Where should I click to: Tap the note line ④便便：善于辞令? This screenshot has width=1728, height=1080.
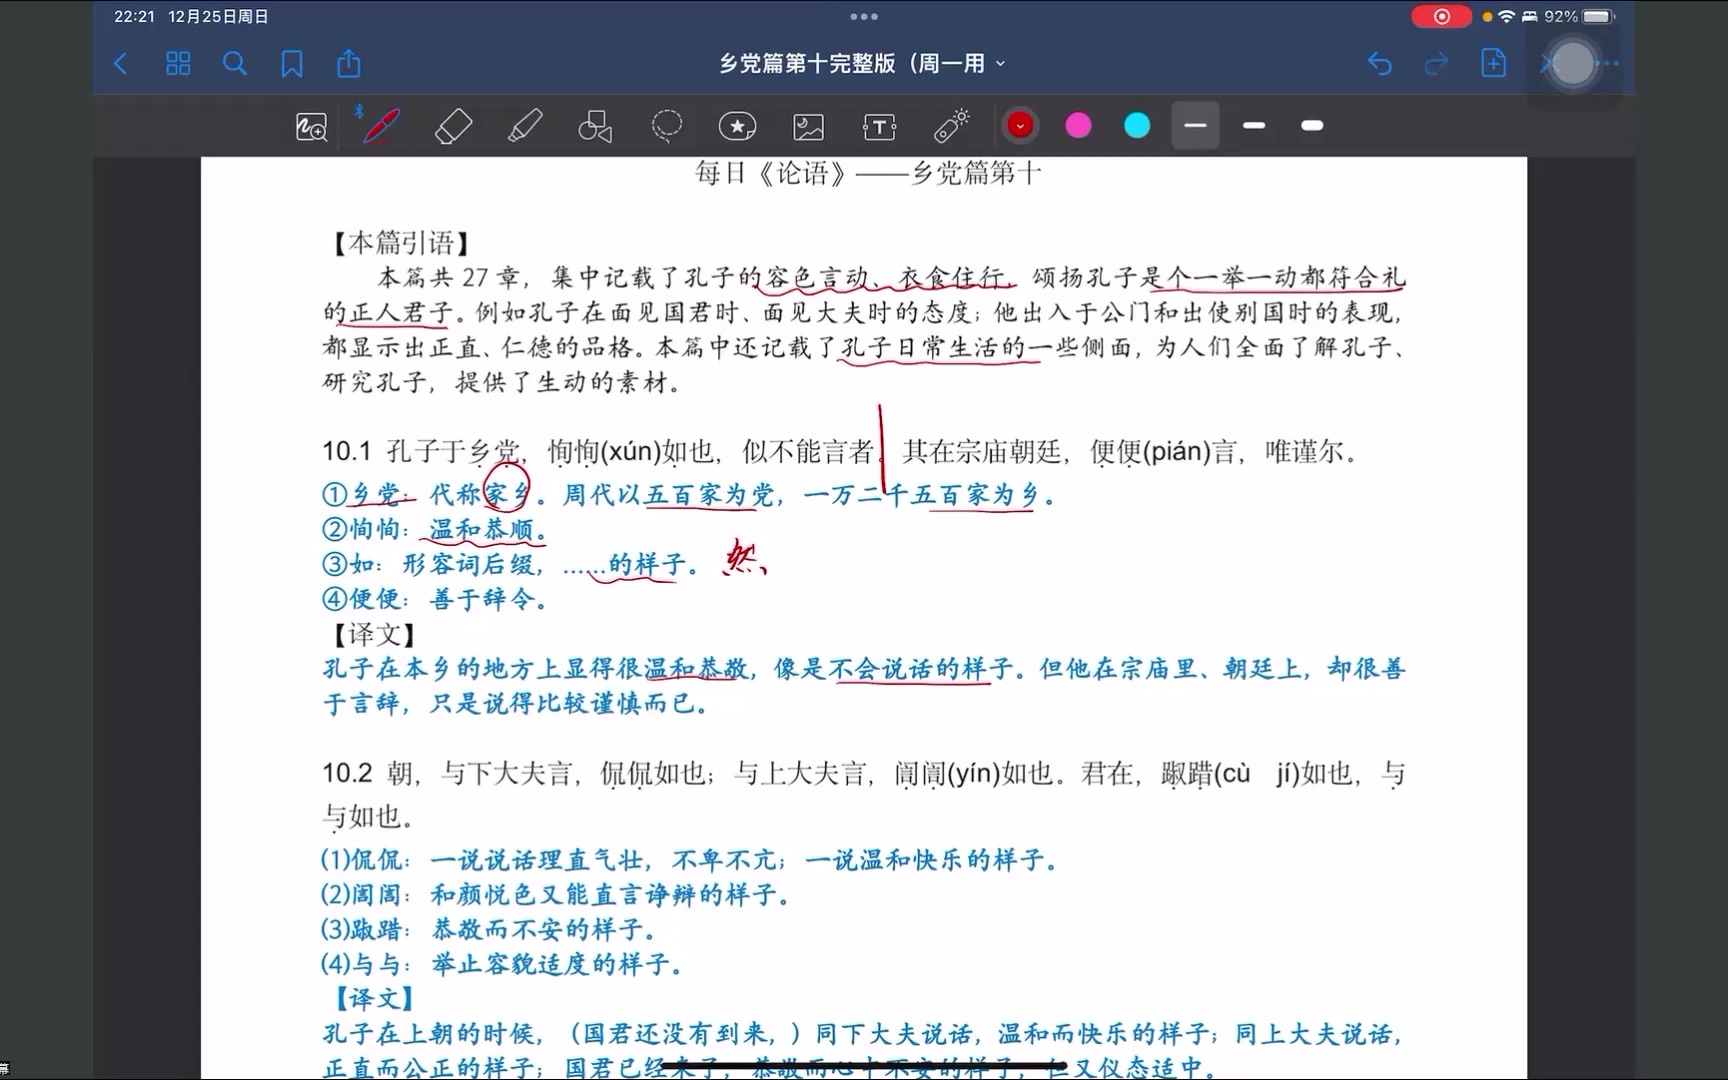pos(436,600)
